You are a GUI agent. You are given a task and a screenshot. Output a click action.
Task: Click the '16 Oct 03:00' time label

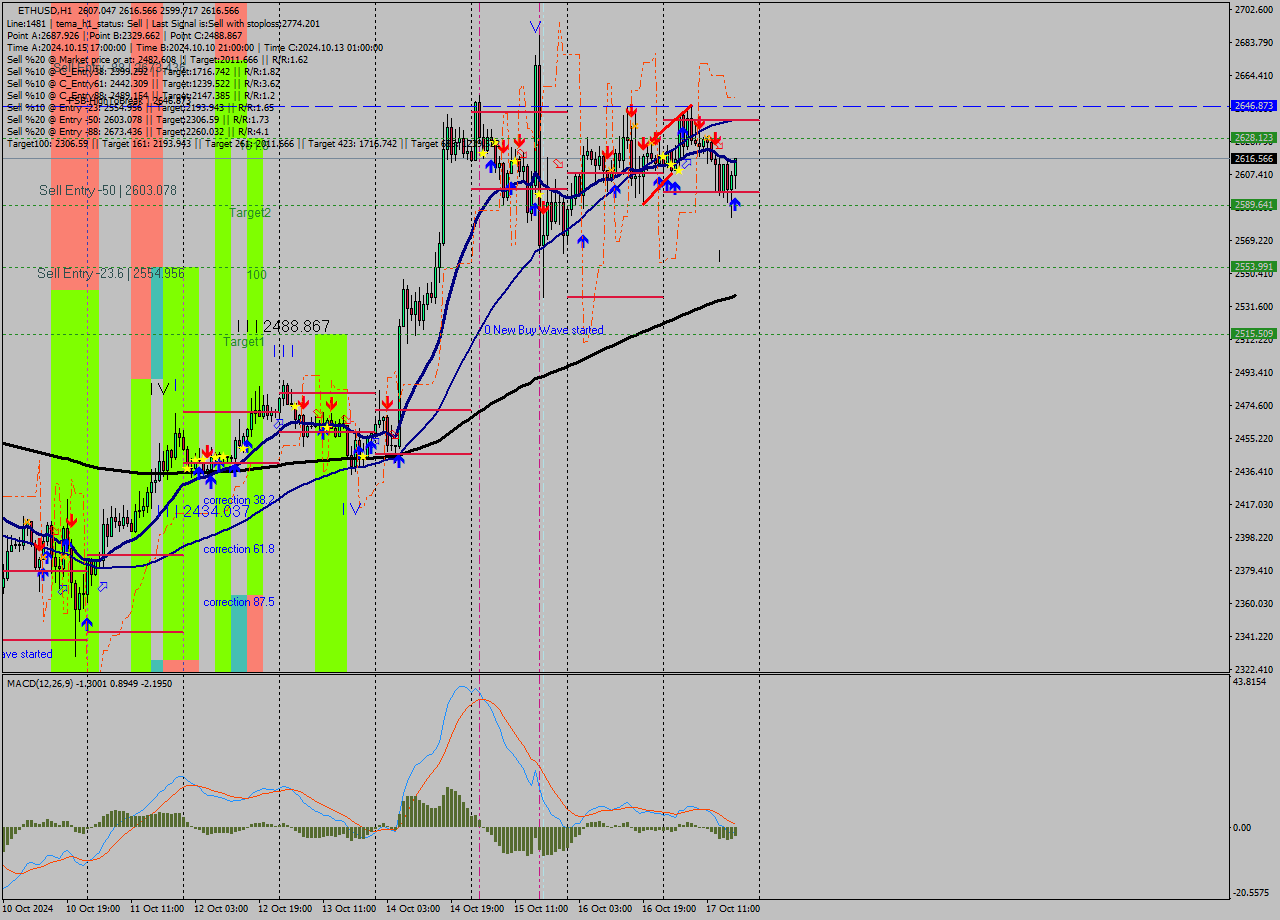tap(605, 909)
